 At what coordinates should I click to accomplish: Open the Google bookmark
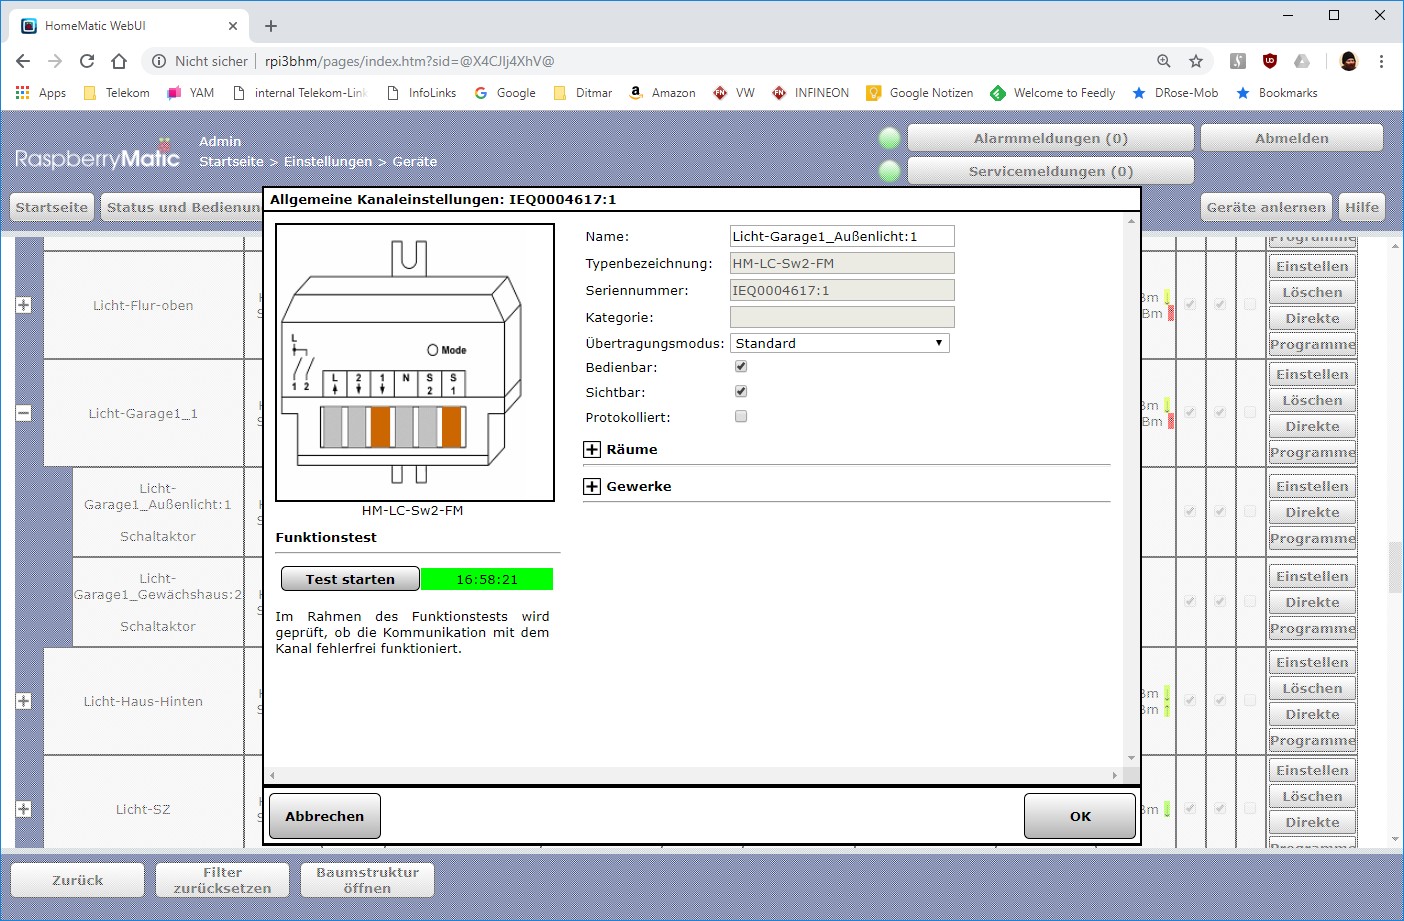[505, 93]
